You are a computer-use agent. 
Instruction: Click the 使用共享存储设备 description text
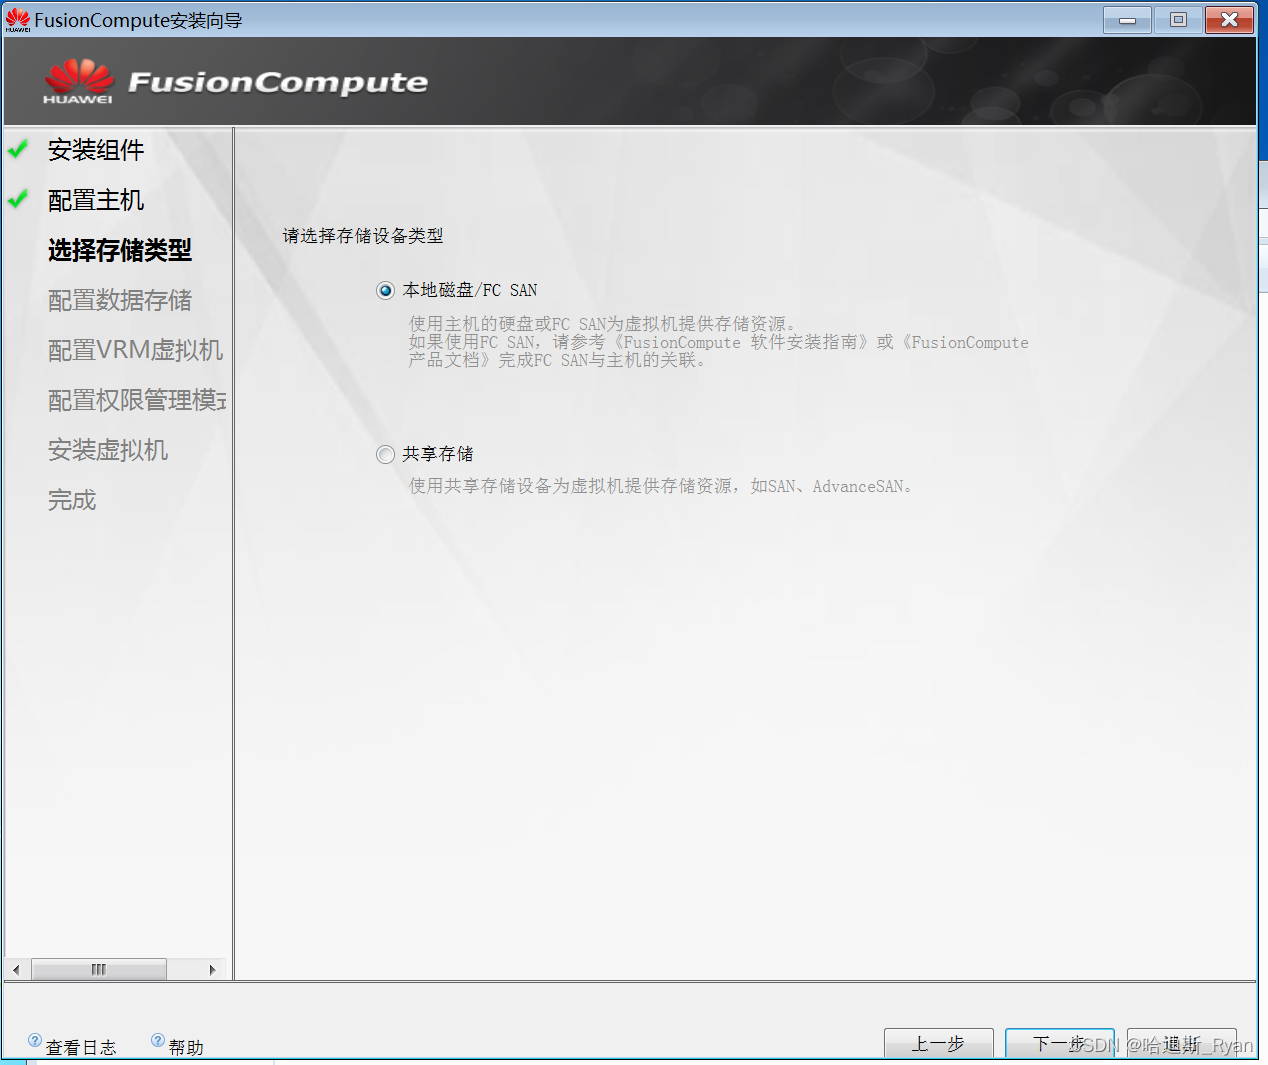[661, 486]
